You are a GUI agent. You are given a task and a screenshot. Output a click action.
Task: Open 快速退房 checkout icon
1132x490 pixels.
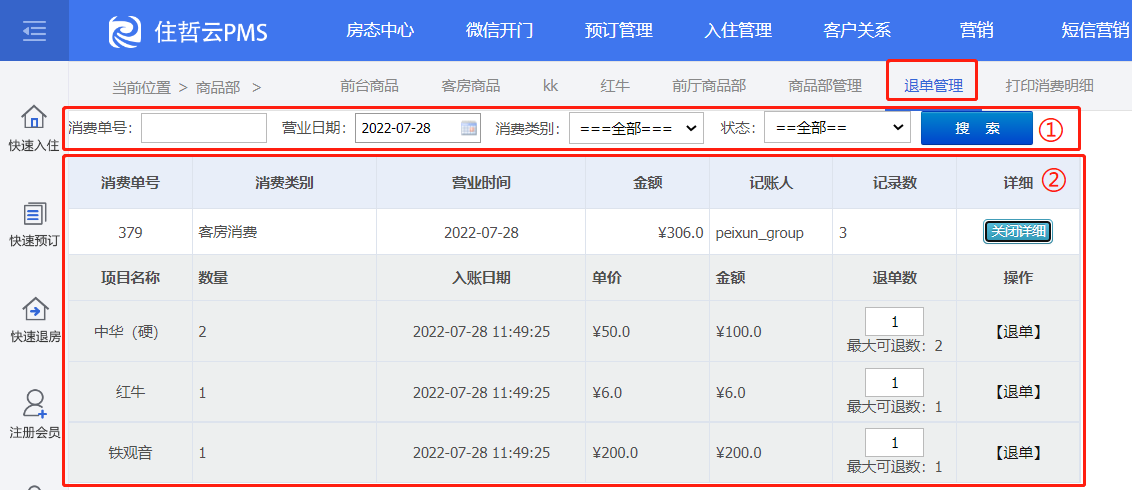click(x=34, y=310)
